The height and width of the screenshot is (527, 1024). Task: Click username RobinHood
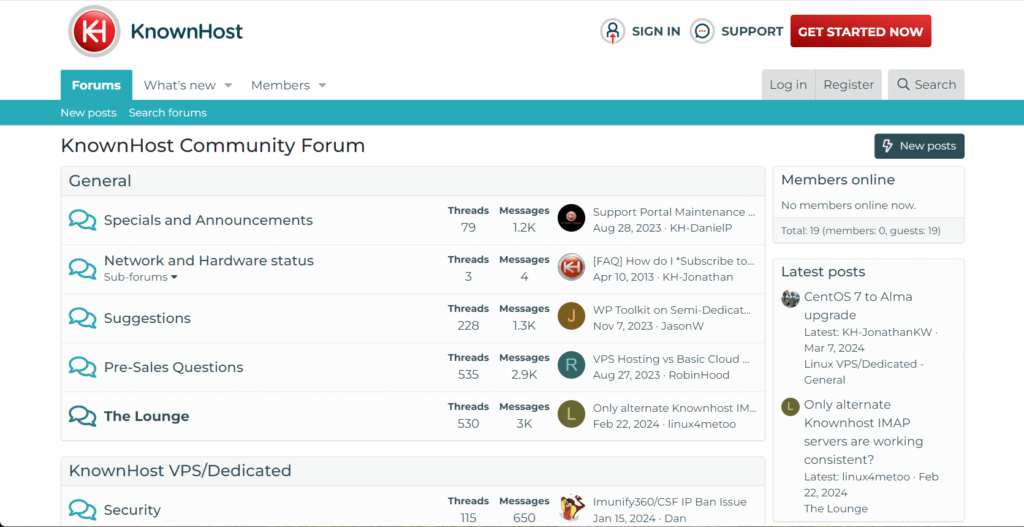coord(699,375)
